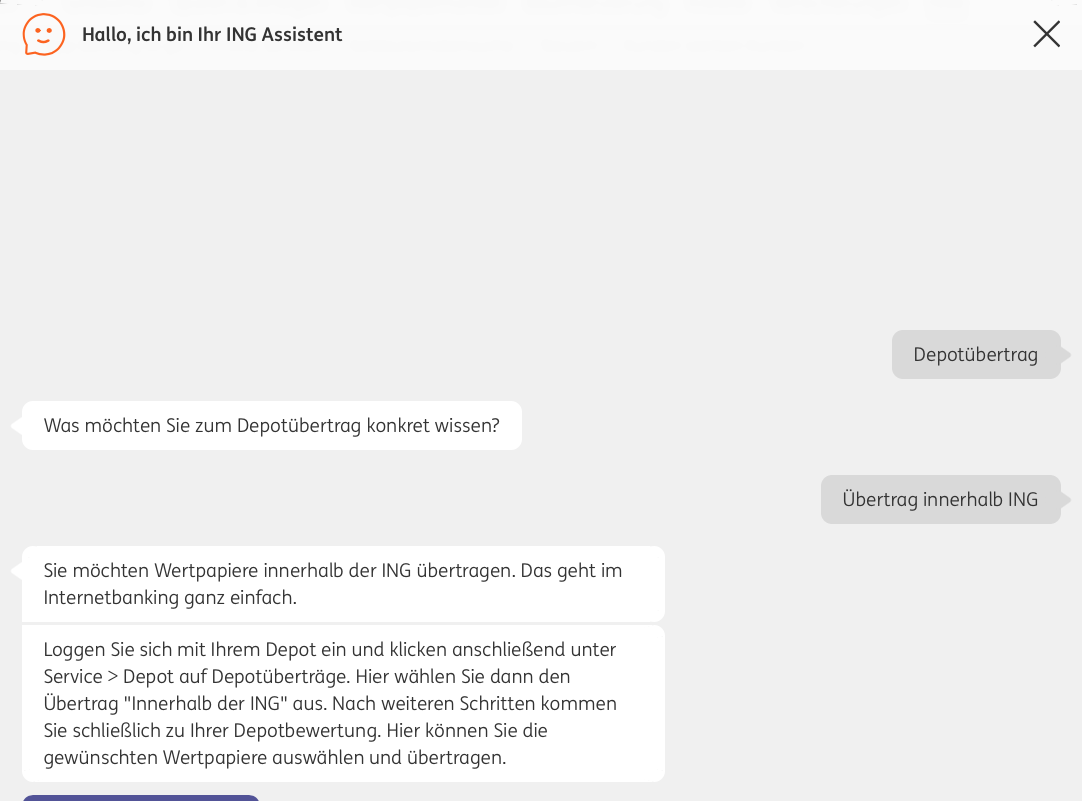Viewport: 1082px width, 801px height.
Task: Click the message "Sie möchten Wertpapiere innerhalb der ING übertragen"
Action: (x=344, y=584)
